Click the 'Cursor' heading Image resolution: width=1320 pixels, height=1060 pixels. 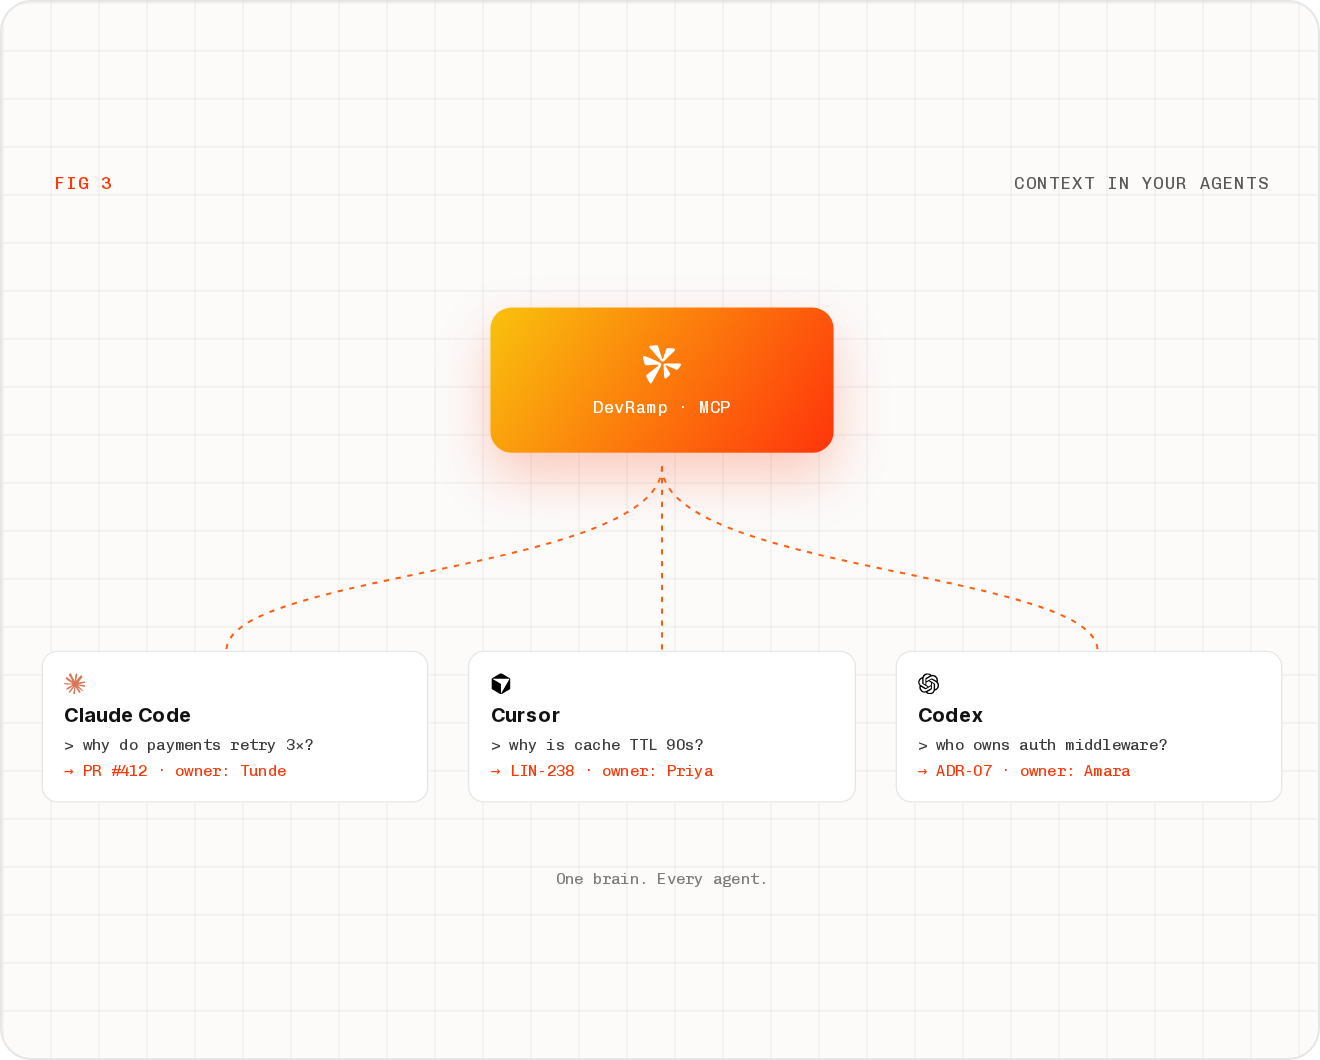pyautogui.click(x=525, y=715)
